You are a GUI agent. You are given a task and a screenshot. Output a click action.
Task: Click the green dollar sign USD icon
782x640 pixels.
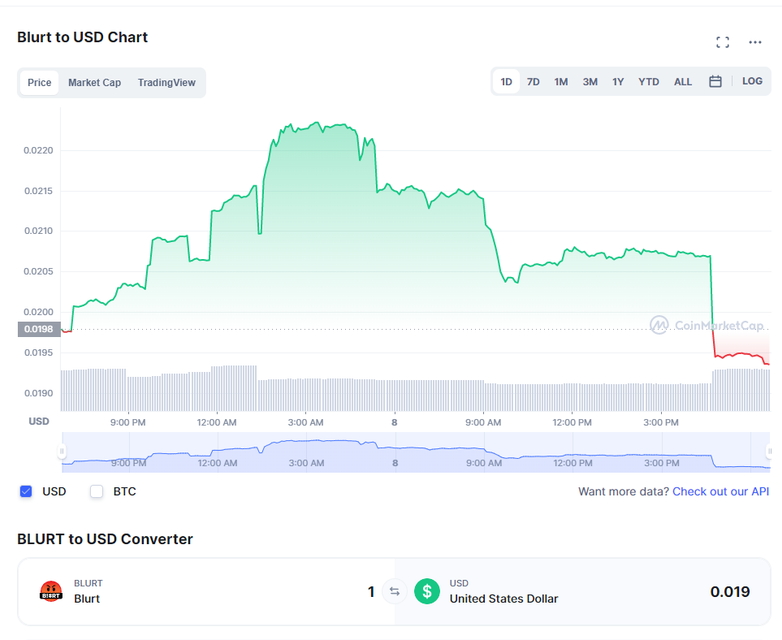(427, 592)
